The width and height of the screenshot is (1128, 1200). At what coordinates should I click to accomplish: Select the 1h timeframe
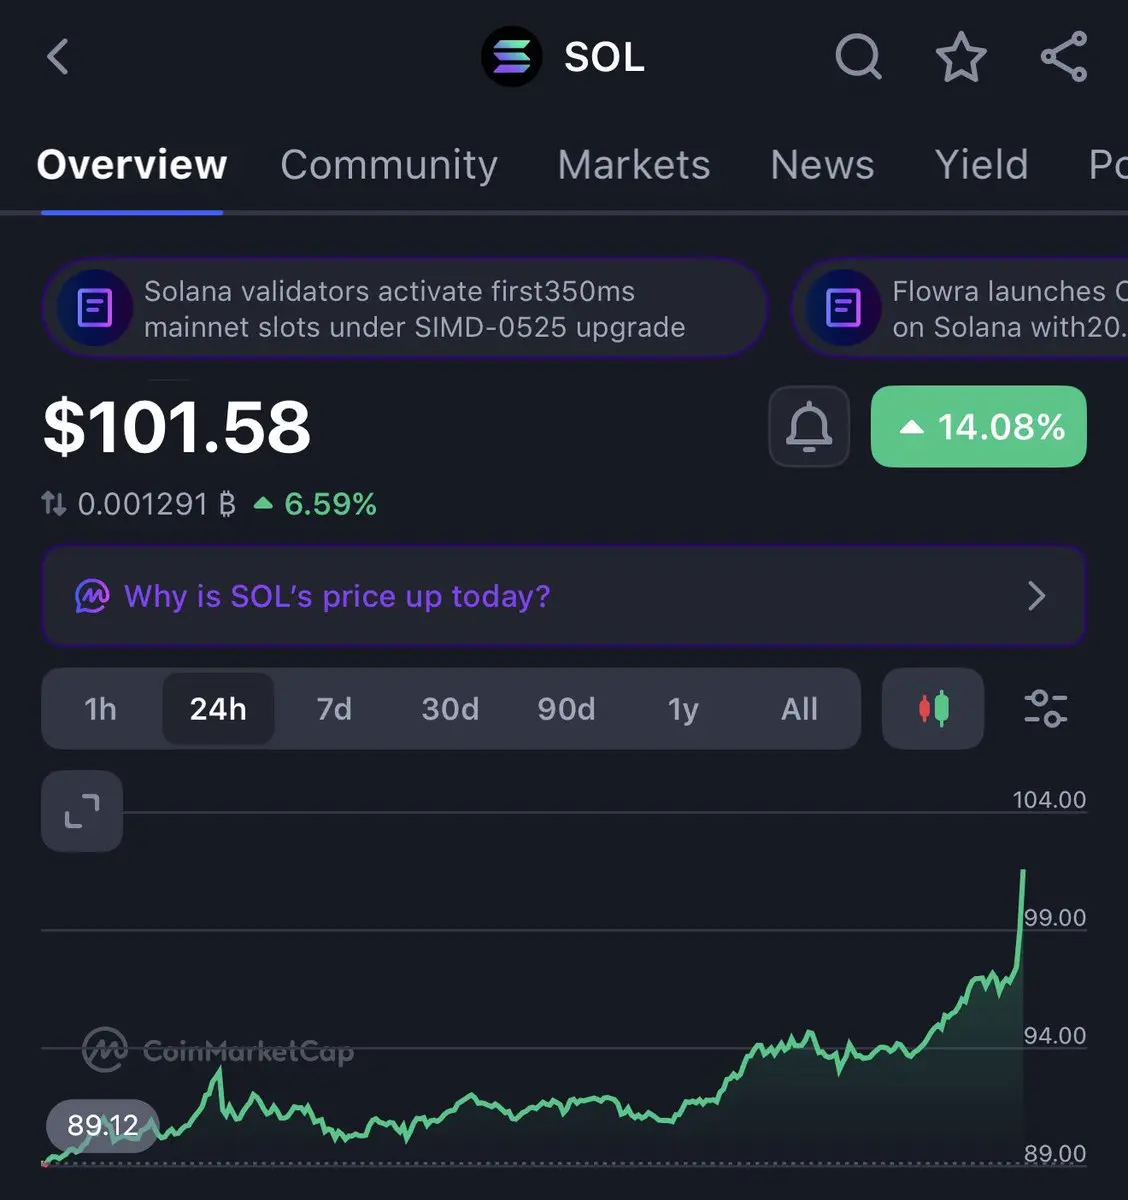[x=101, y=709]
